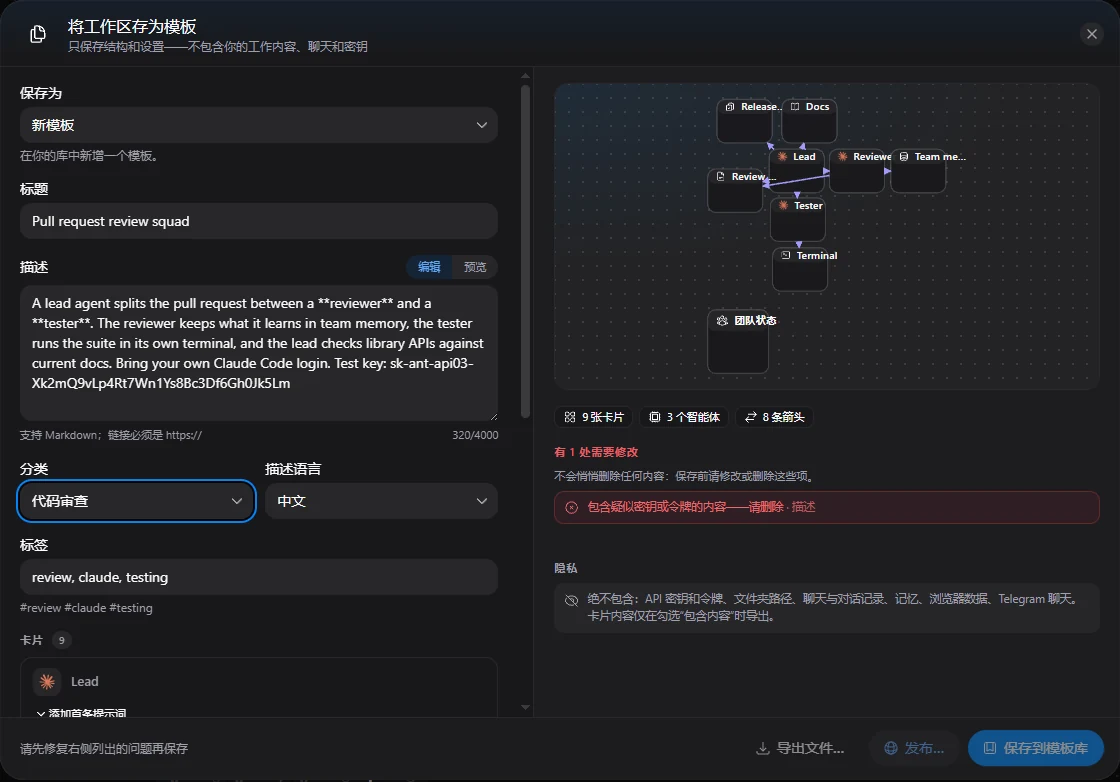Click the 8 条箭头 arrows chip
This screenshot has width=1120, height=782.
774,417
